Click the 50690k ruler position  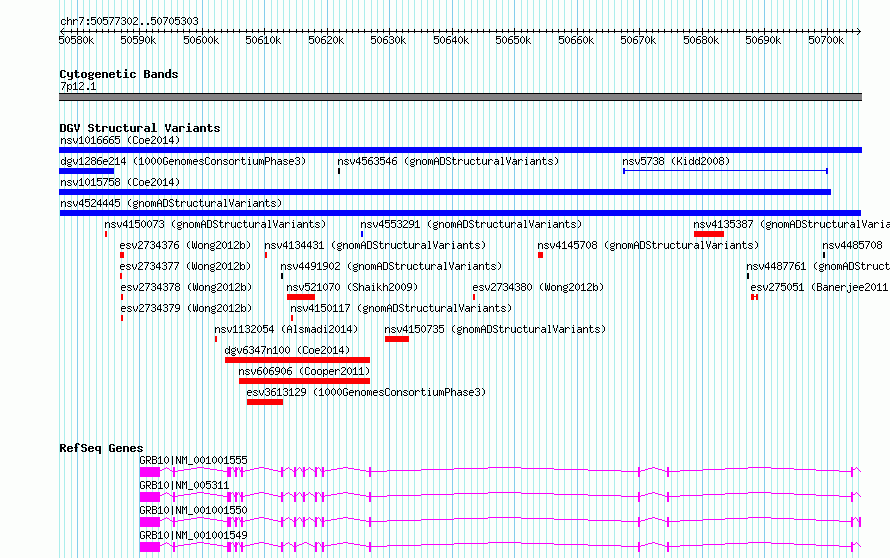click(763, 40)
